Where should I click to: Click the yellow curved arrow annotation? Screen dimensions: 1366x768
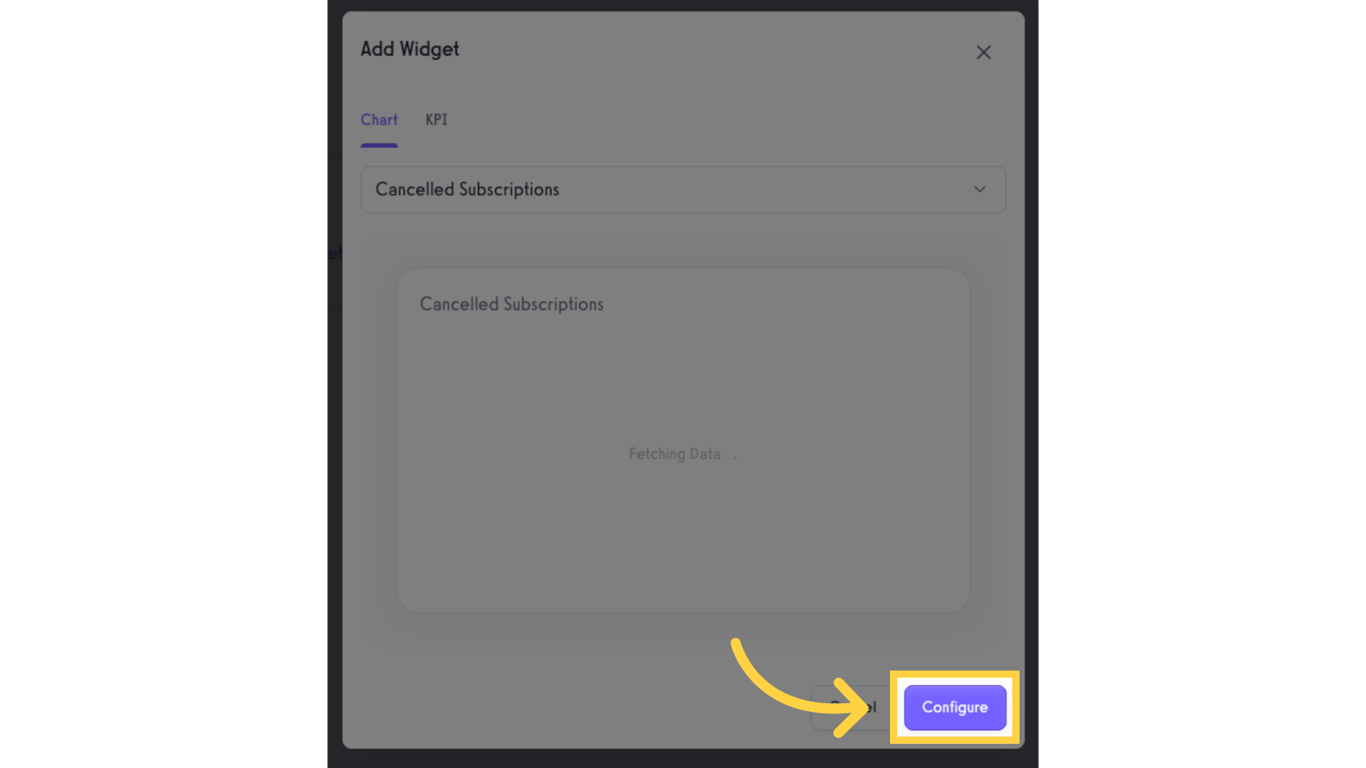click(800, 687)
